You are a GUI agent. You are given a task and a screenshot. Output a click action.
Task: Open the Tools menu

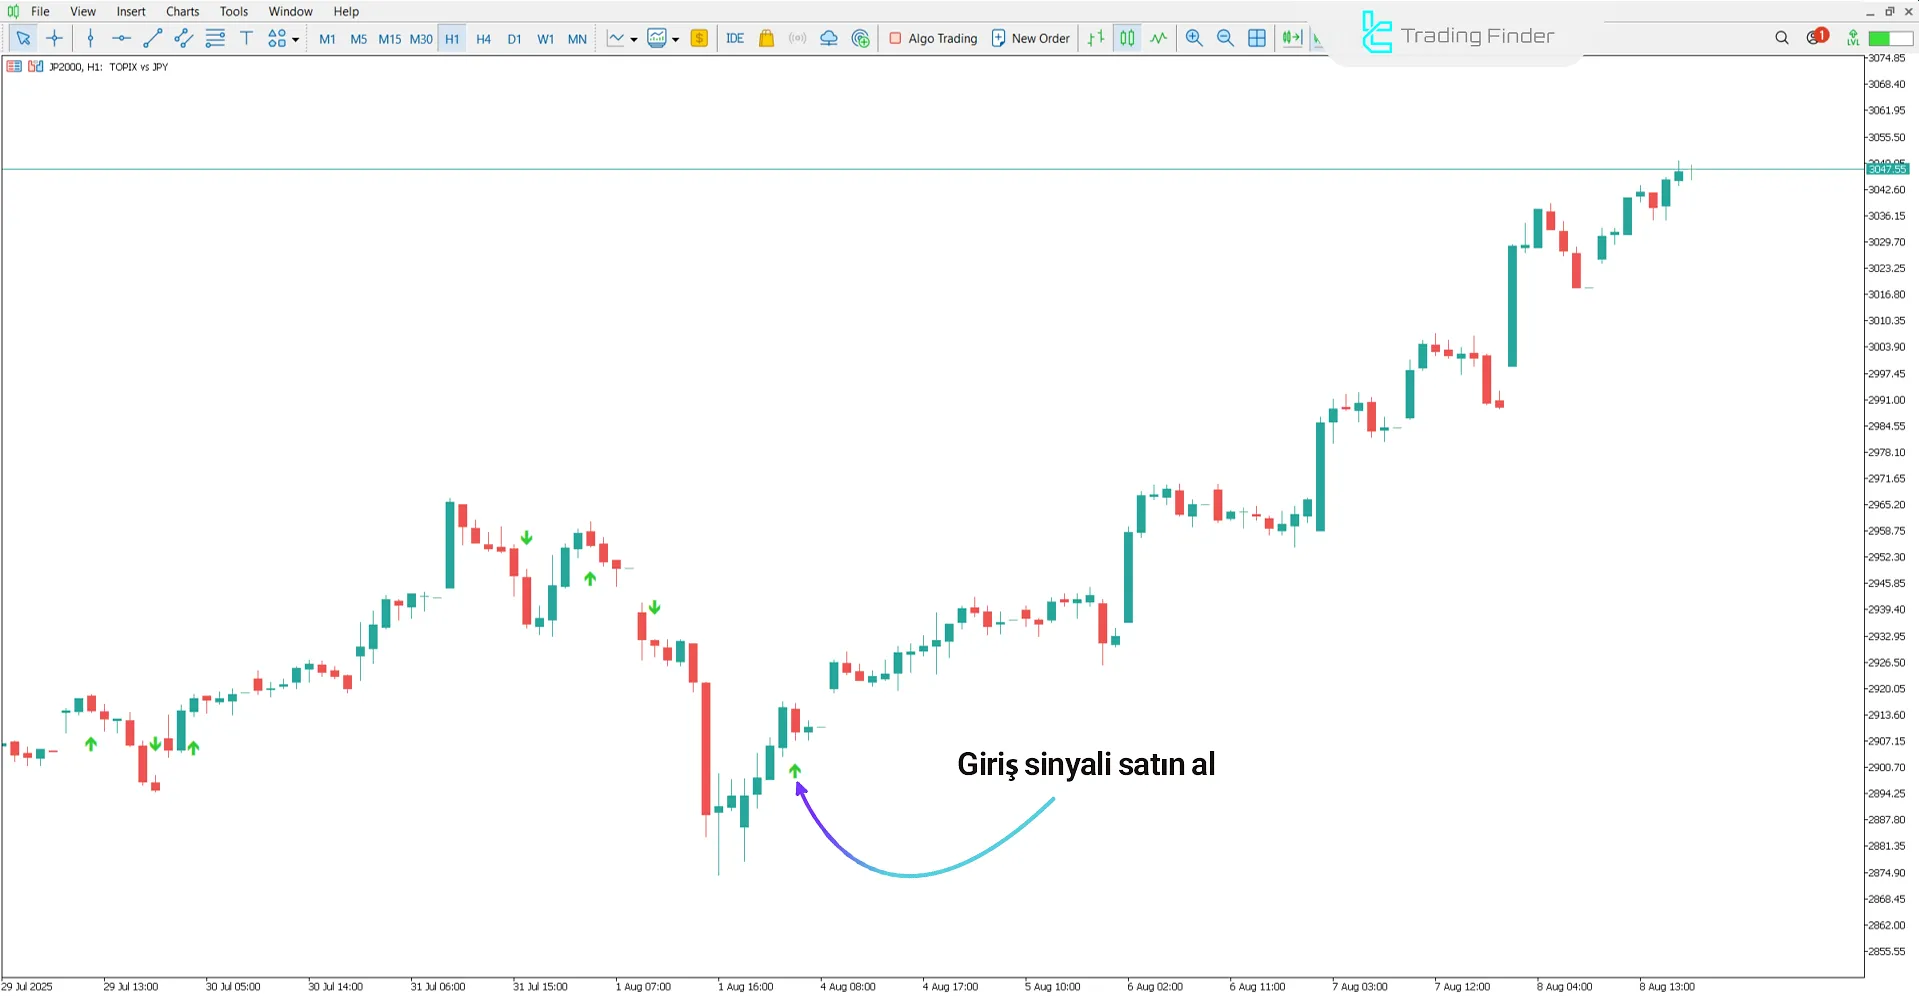233,11
